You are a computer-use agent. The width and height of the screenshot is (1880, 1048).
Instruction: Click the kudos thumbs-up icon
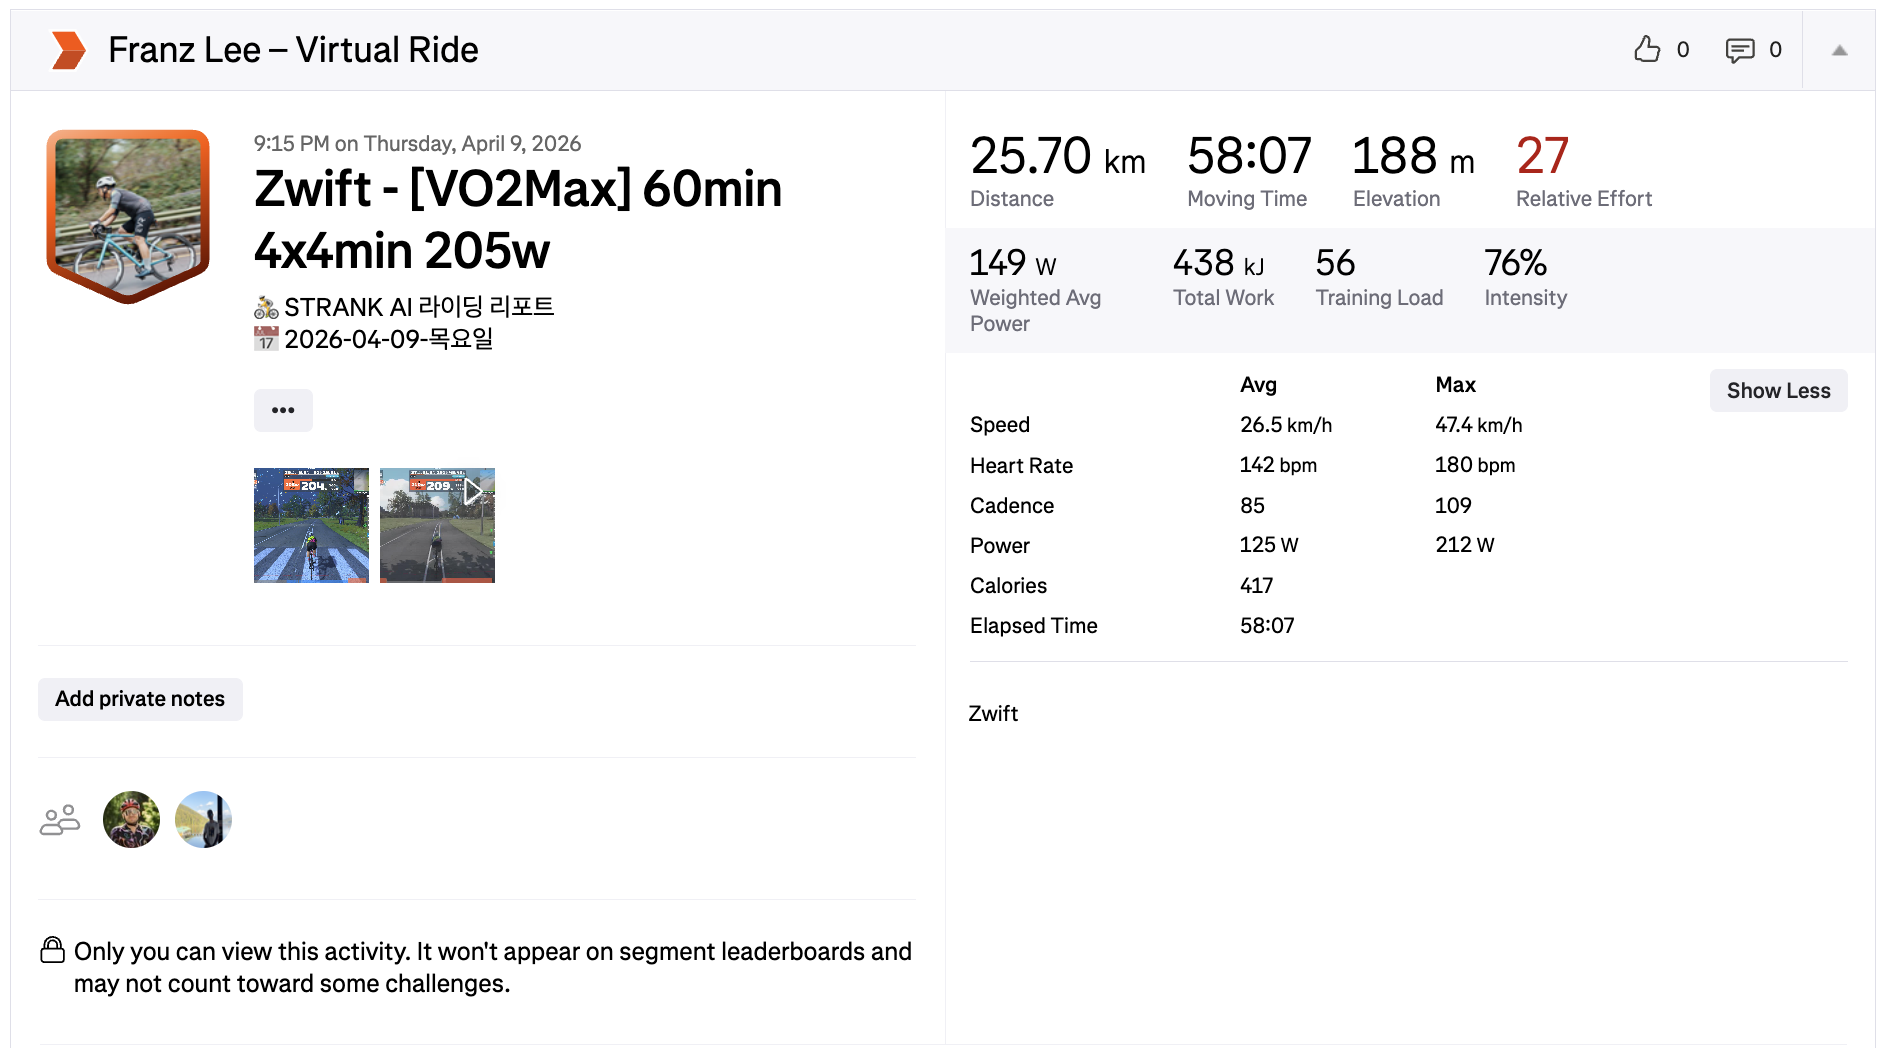[1647, 49]
